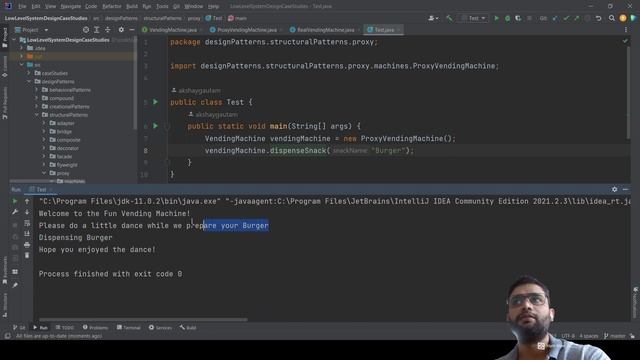
Task: Click the structuralPatterns breadcrumb
Action: [162, 18]
